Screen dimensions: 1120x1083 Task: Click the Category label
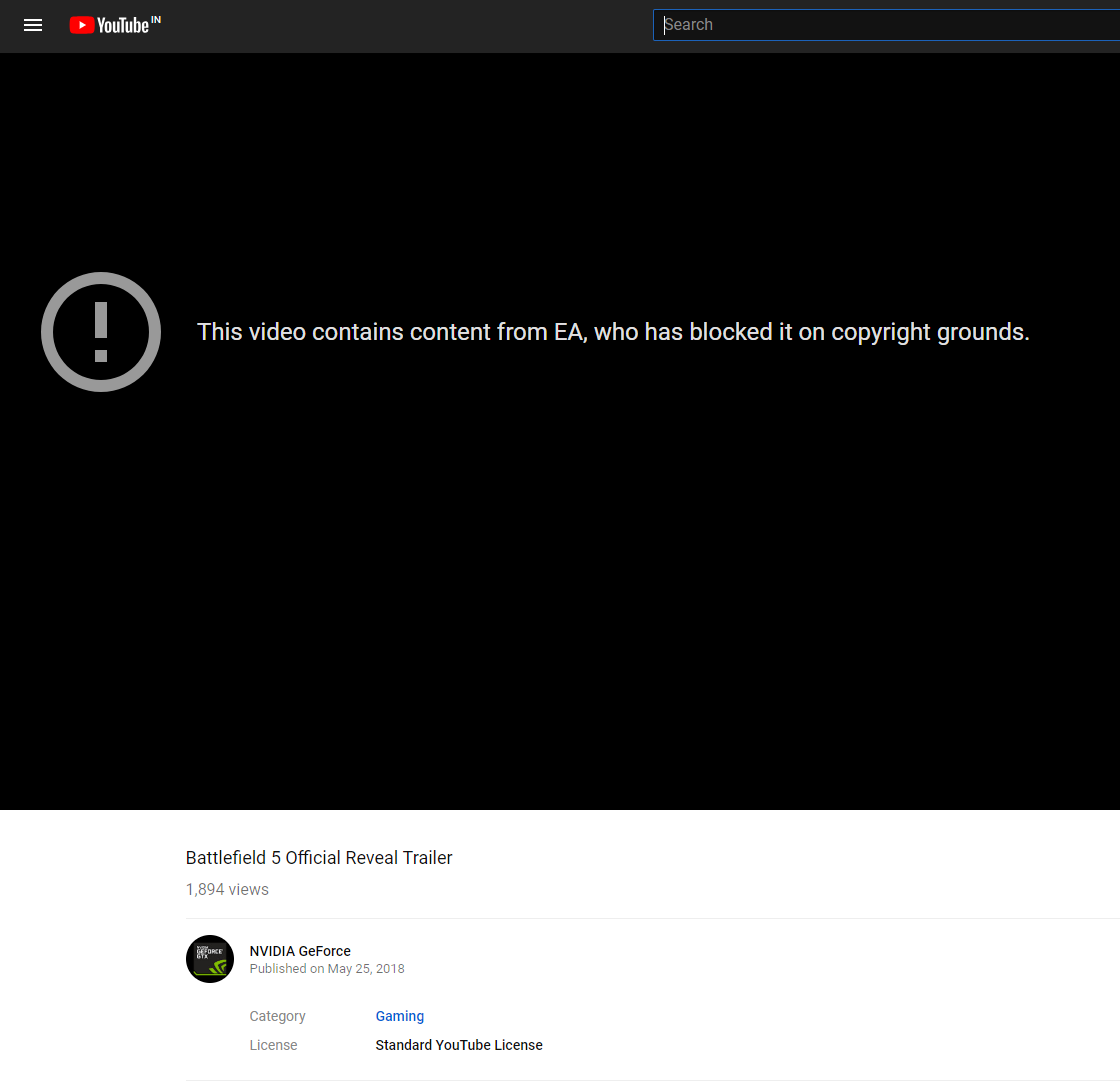pyautogui.click(x=277, y=1016)
